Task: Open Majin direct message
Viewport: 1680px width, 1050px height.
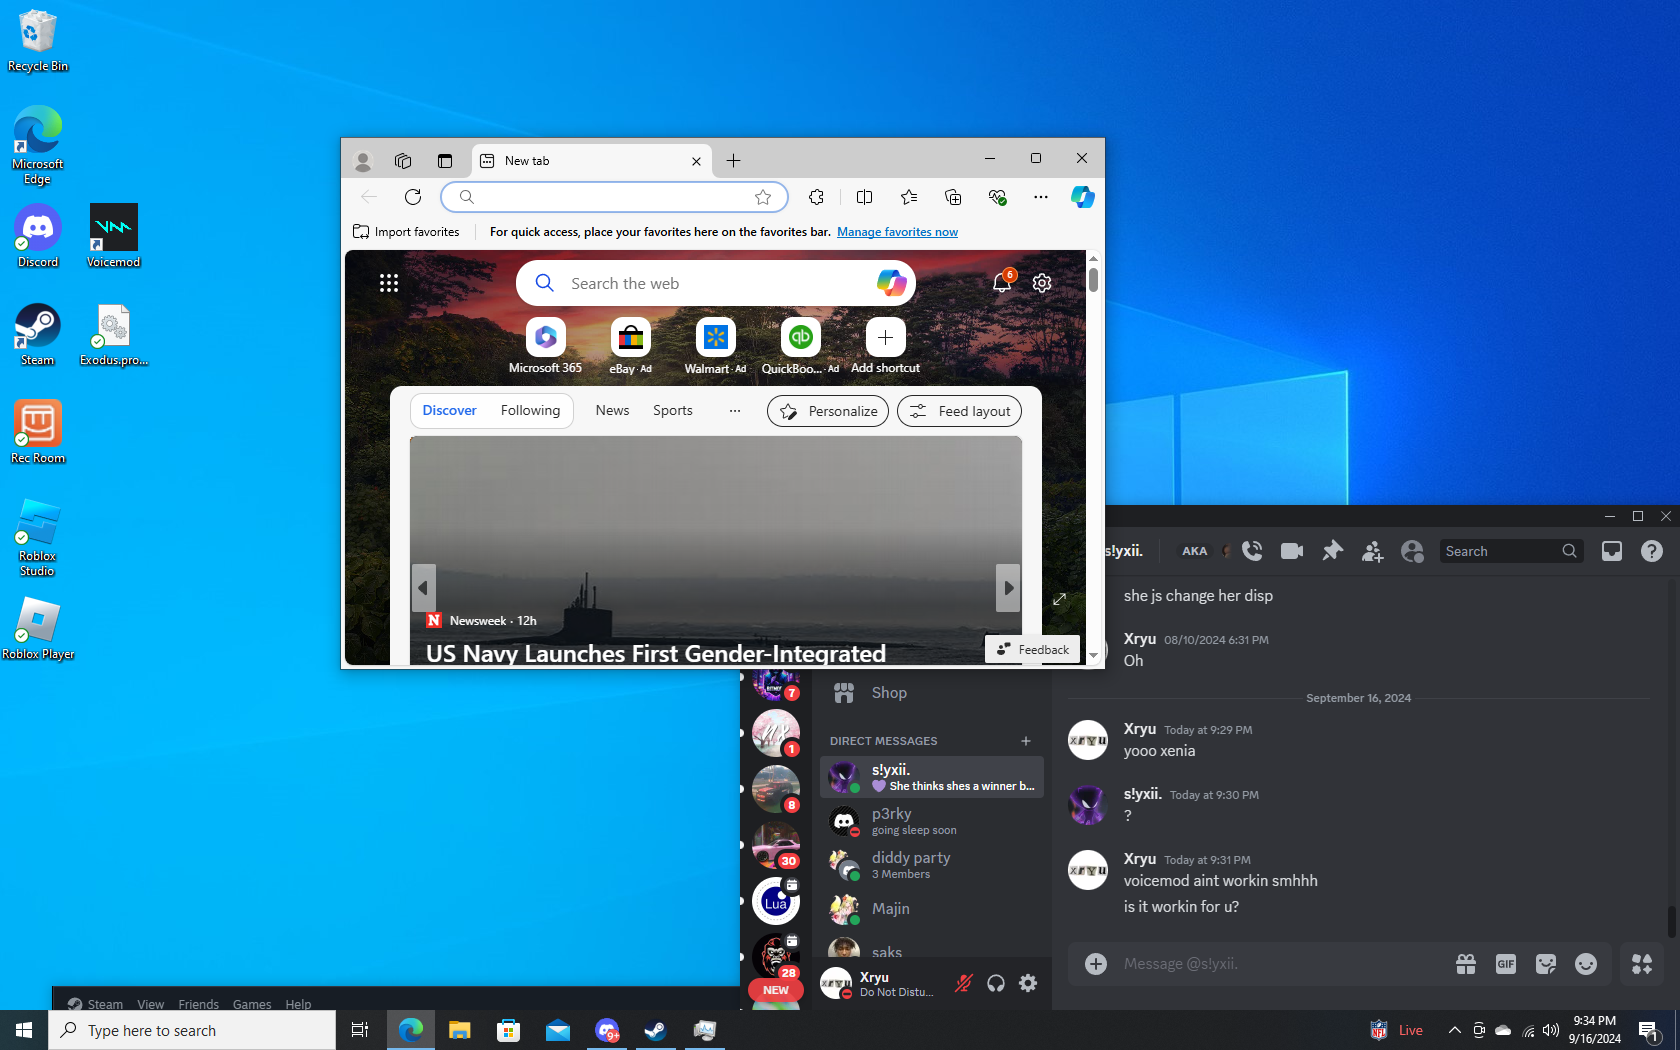Action: [x=931, y=909]
